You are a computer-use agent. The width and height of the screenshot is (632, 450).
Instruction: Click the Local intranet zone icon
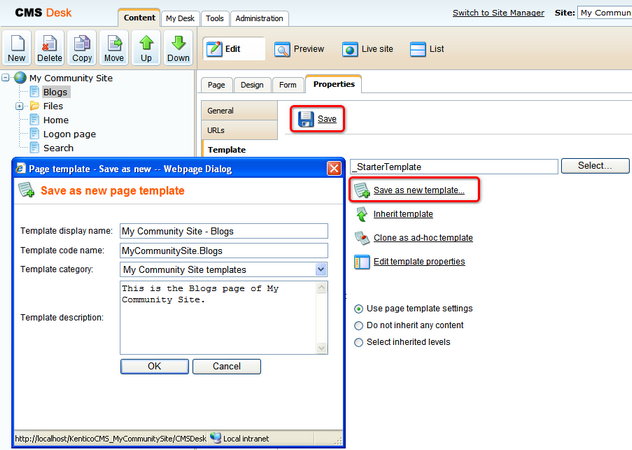tap(216, 438)
